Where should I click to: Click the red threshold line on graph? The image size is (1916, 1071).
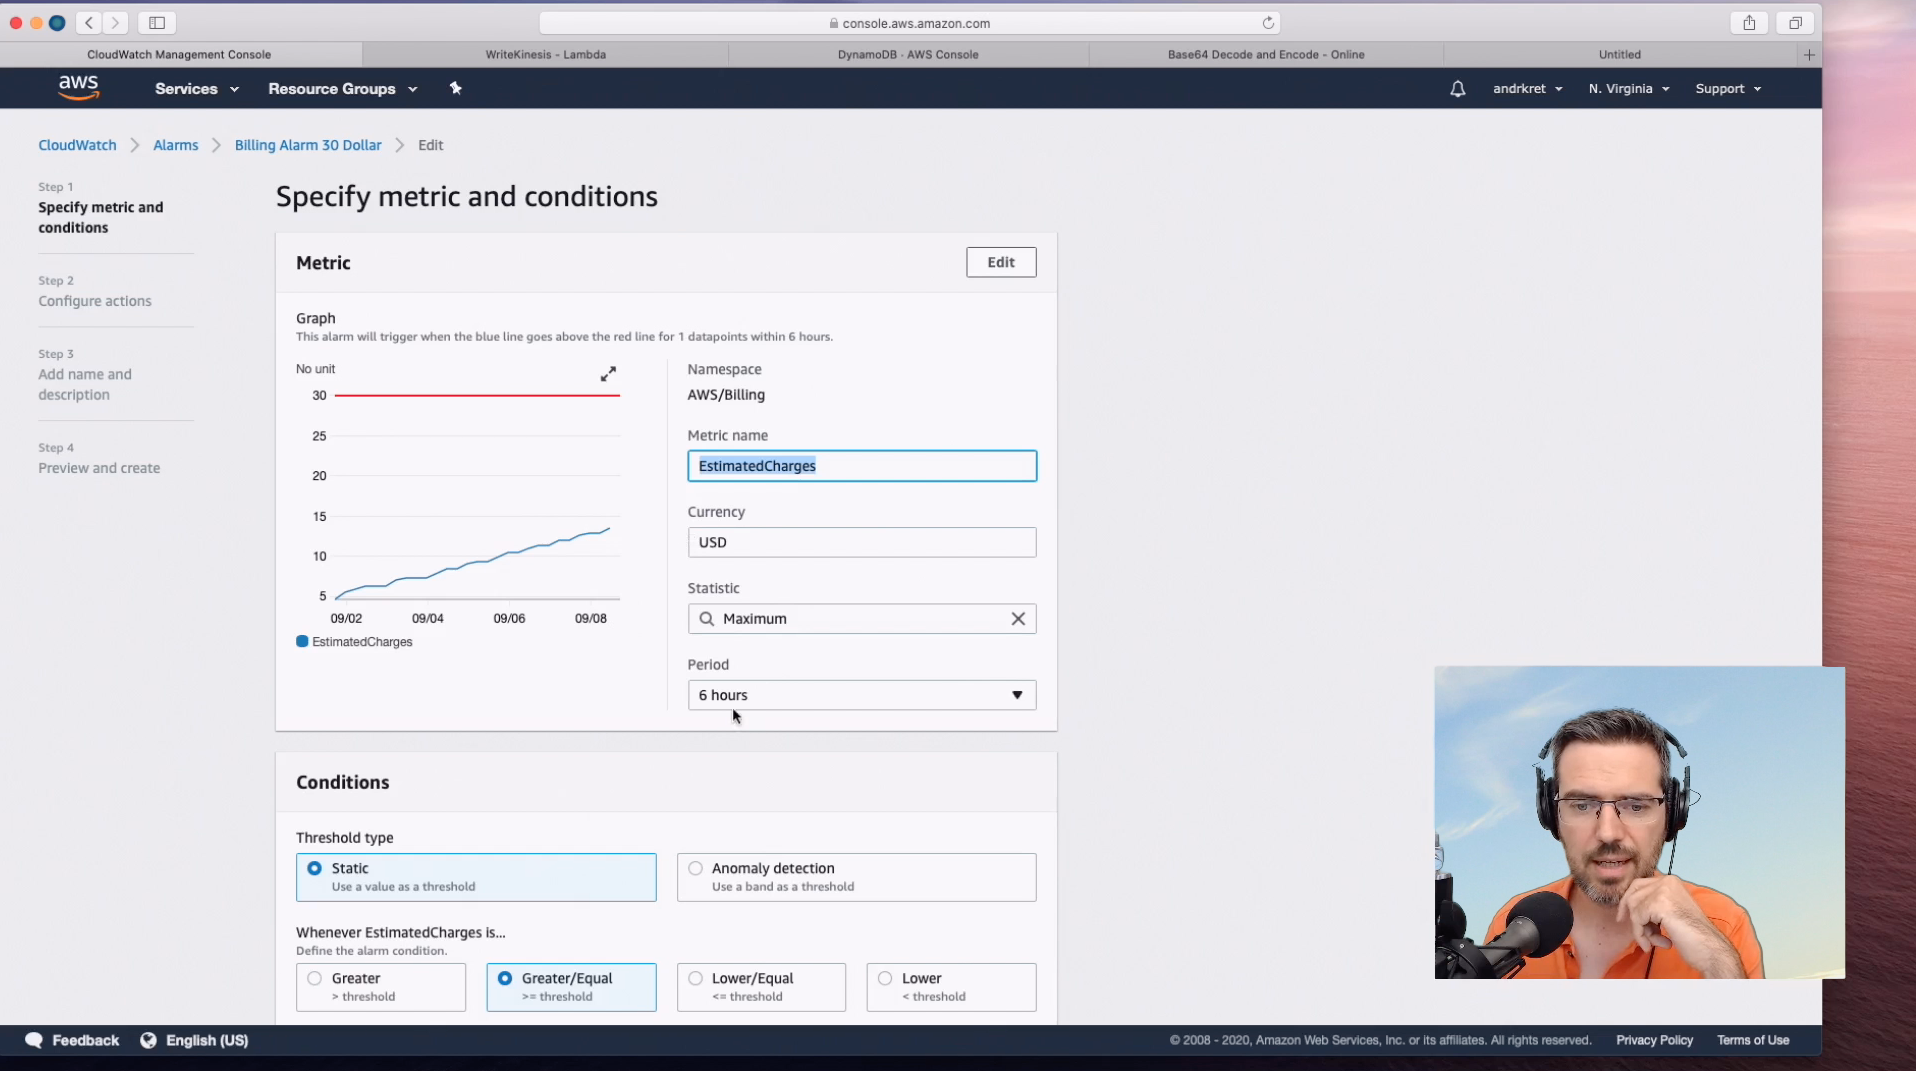point(477,395)
